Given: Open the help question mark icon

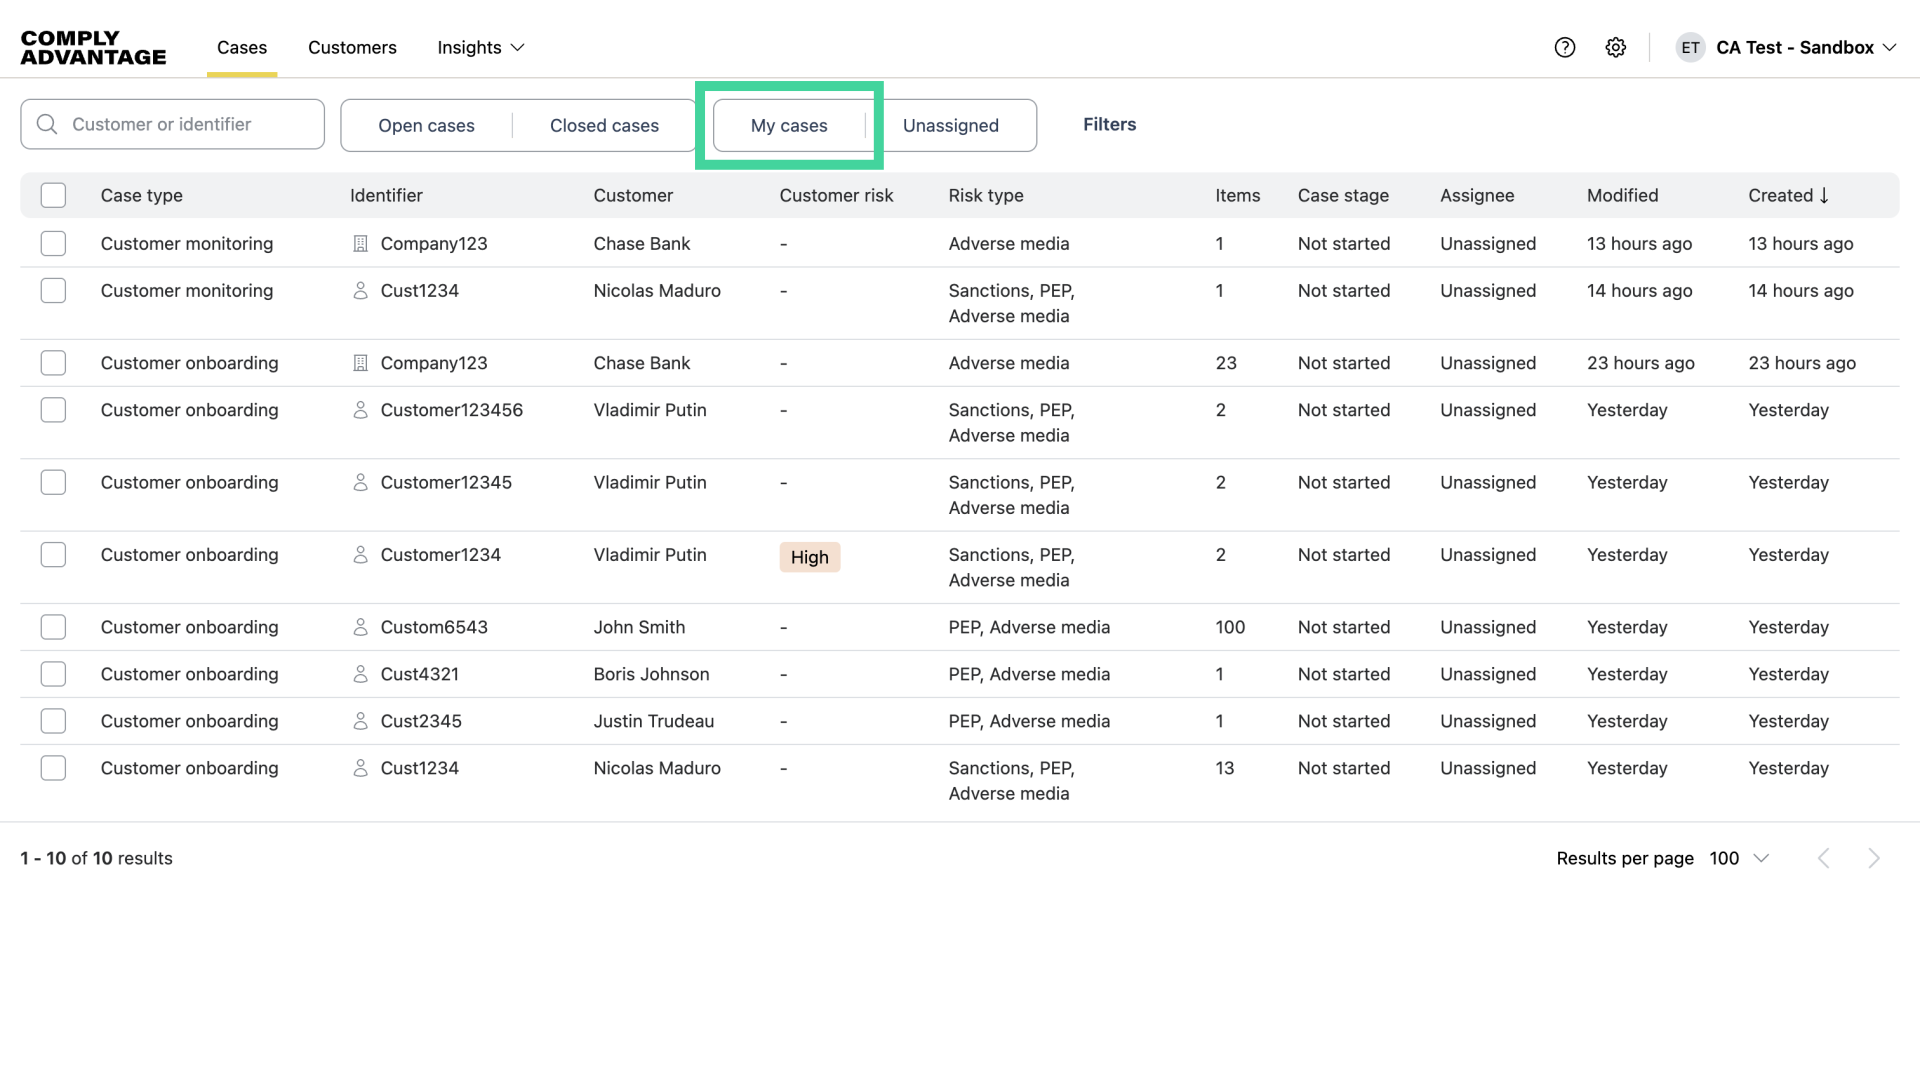Looking at the screenshot, I should (1565, 47).
